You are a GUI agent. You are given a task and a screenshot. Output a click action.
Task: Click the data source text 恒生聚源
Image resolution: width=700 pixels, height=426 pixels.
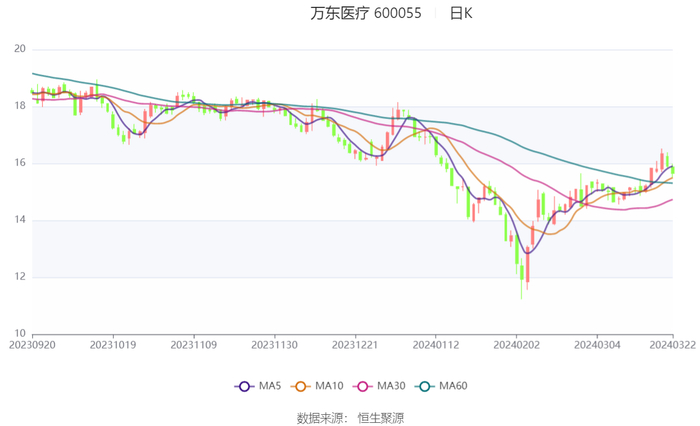point(381,418)
